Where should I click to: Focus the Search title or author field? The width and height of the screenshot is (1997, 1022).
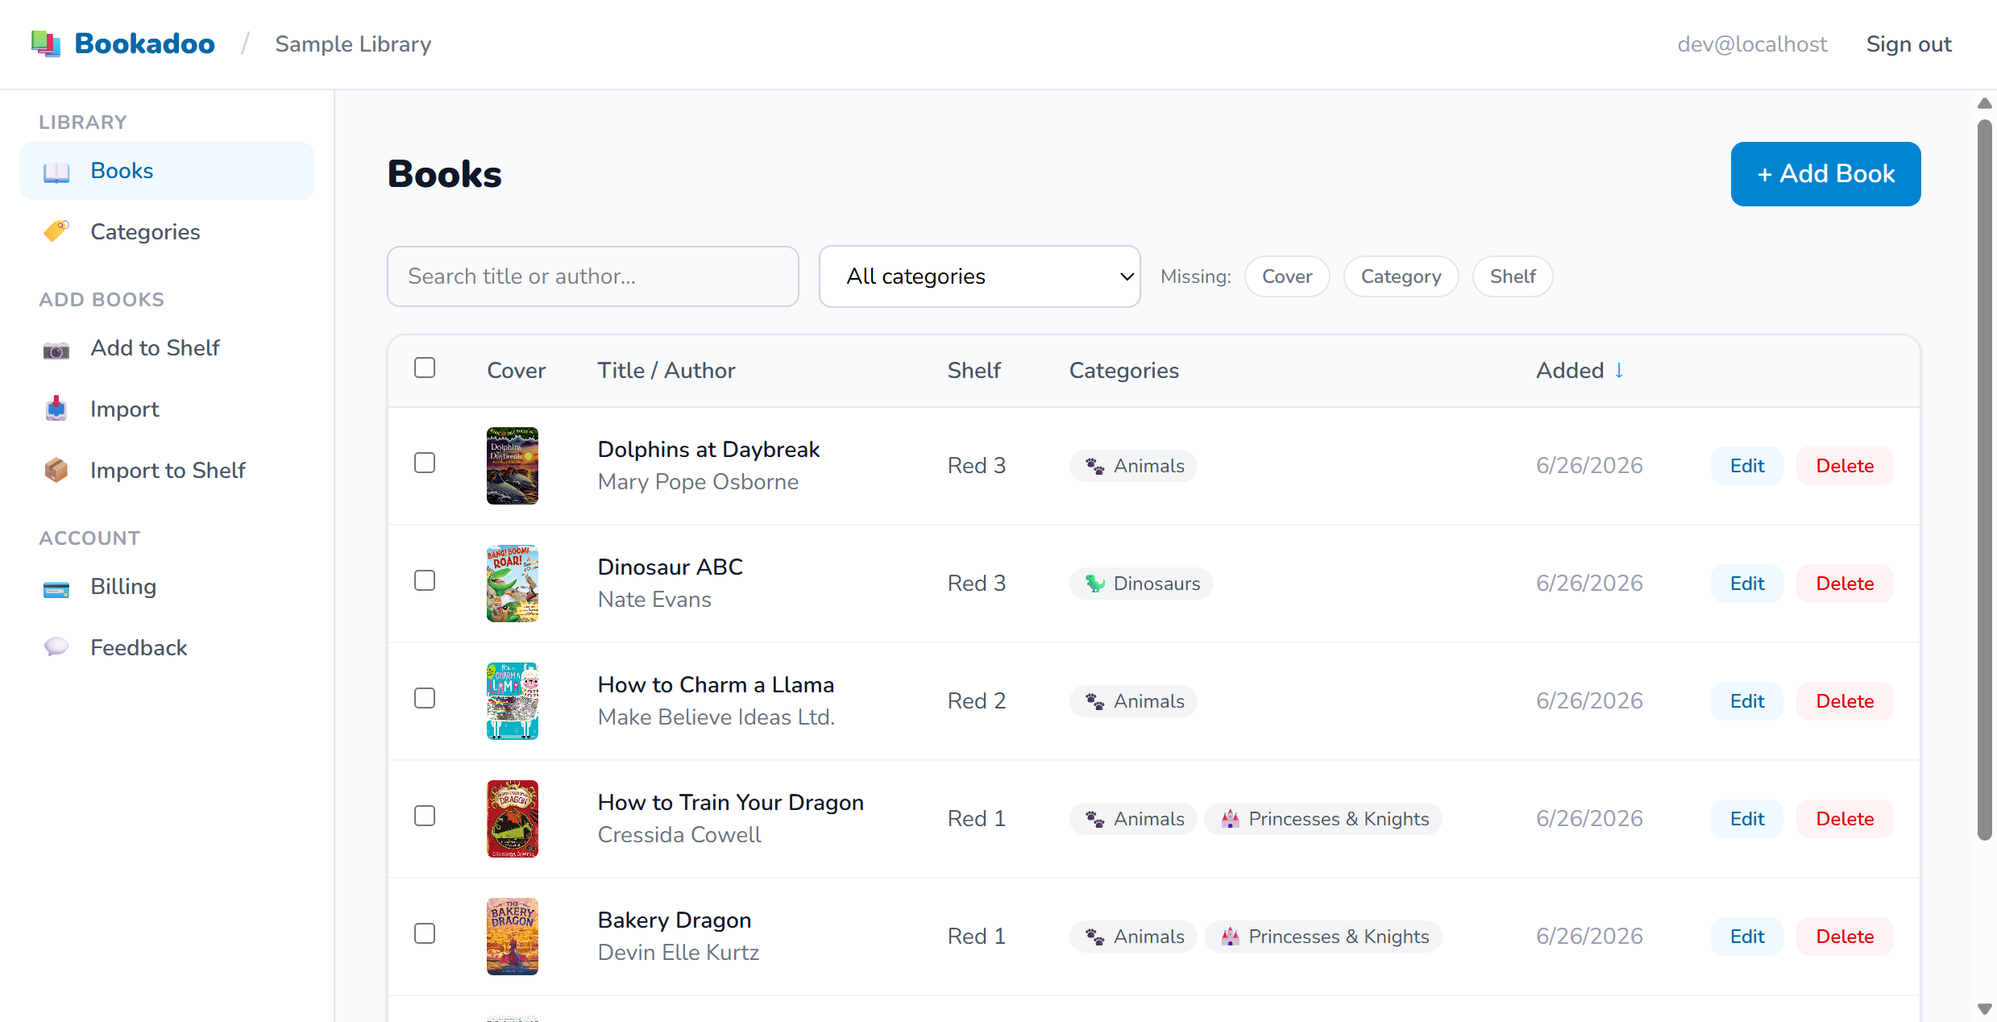pyautogui.click(x=593, y=276)
